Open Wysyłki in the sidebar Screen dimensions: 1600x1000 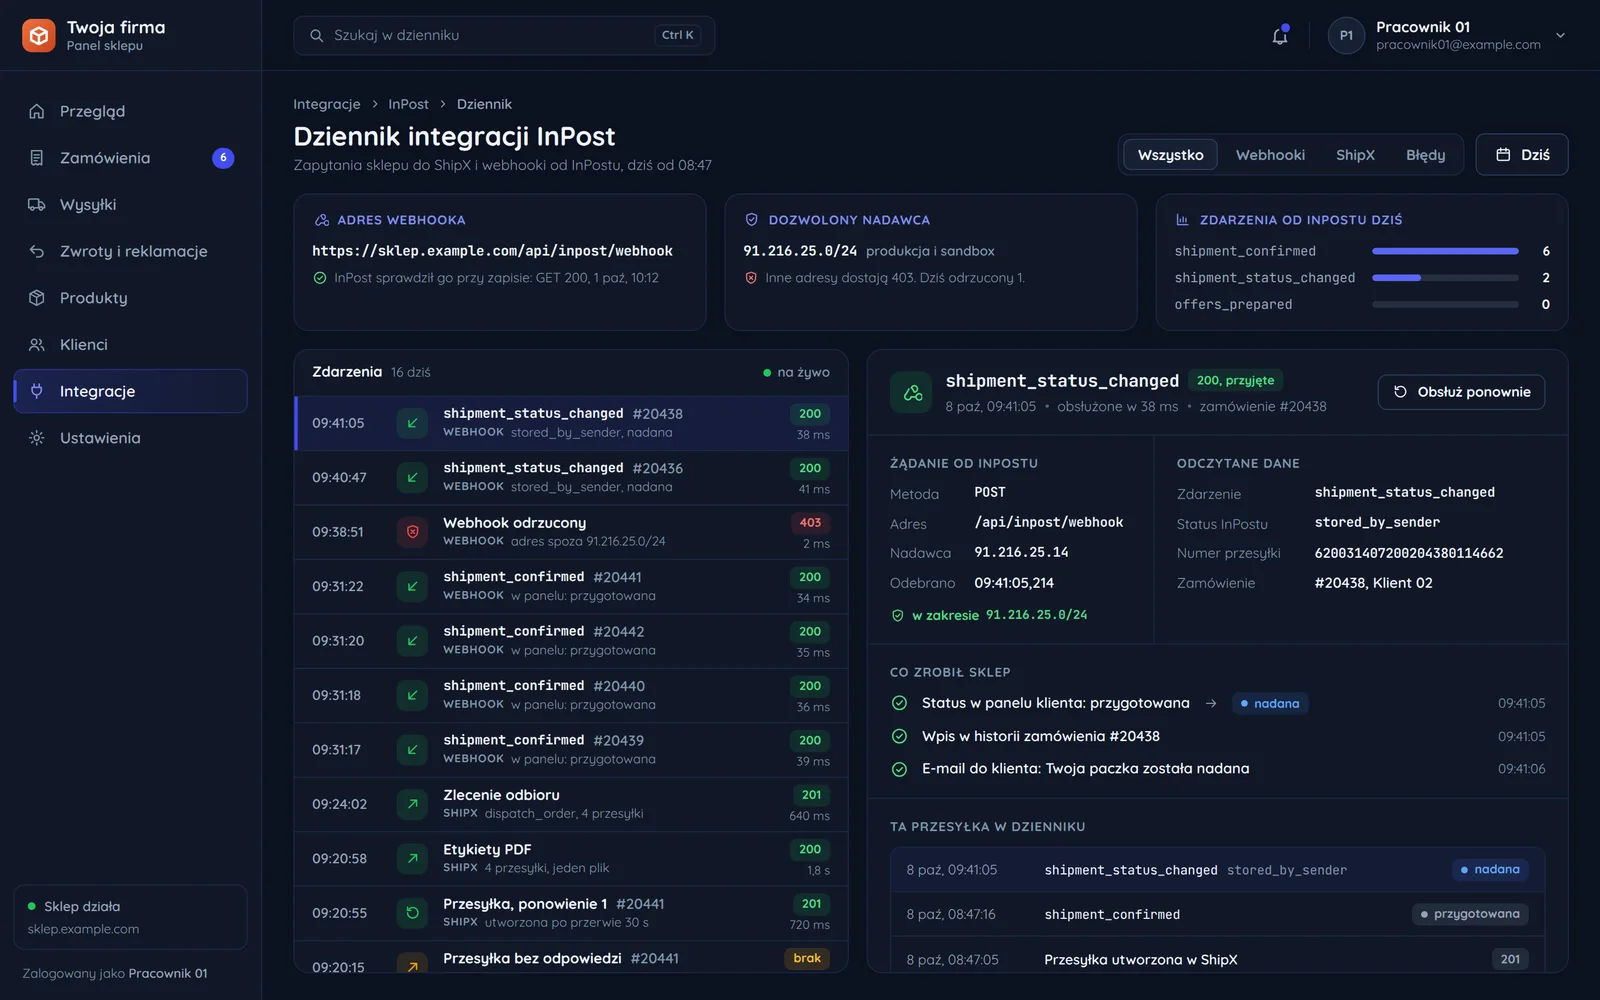tap(130, 205)
